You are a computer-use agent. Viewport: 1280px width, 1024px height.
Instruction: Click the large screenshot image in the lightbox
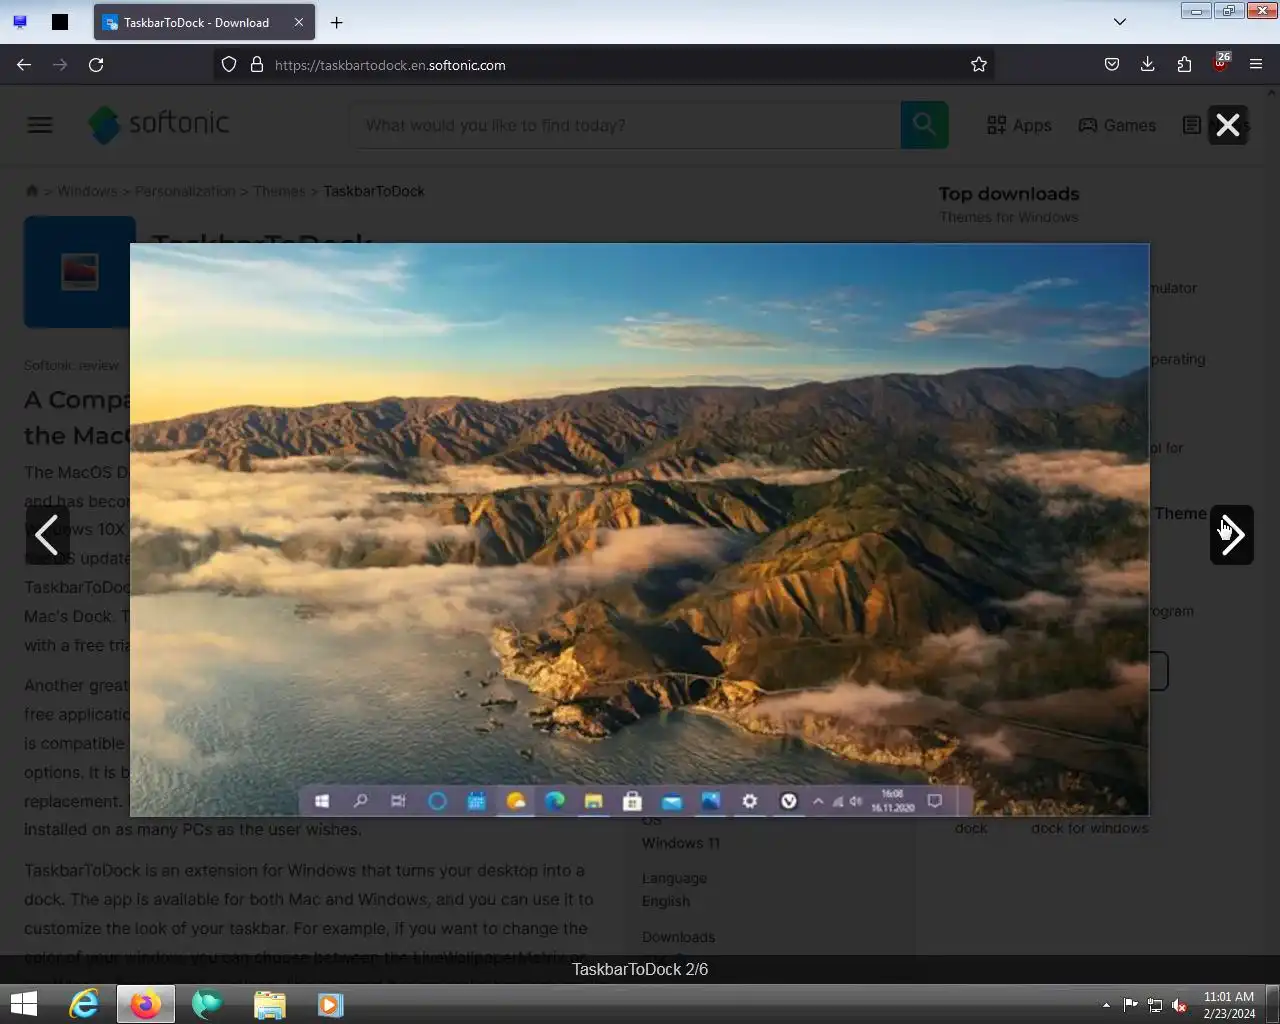tap(639, 529)
